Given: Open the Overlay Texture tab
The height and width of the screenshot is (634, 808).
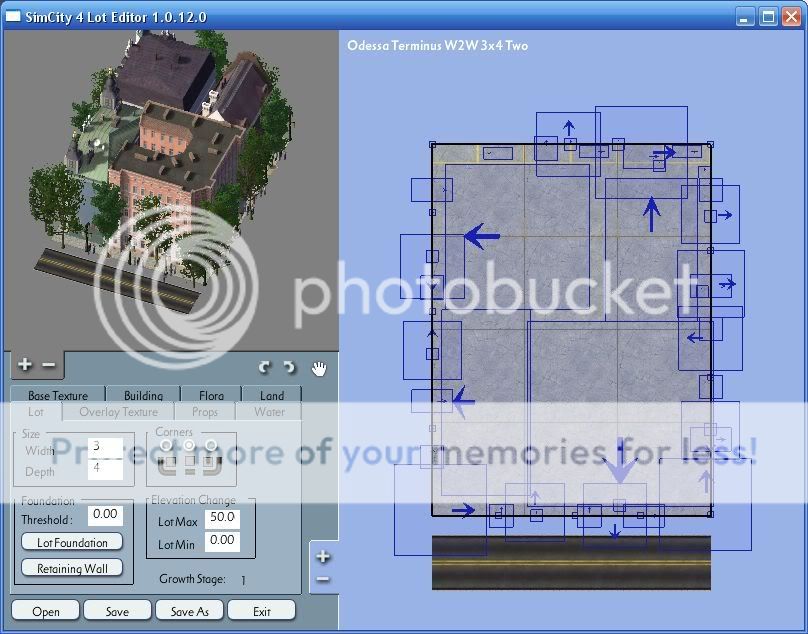Looking at the screenshot, I should point(119,412).
